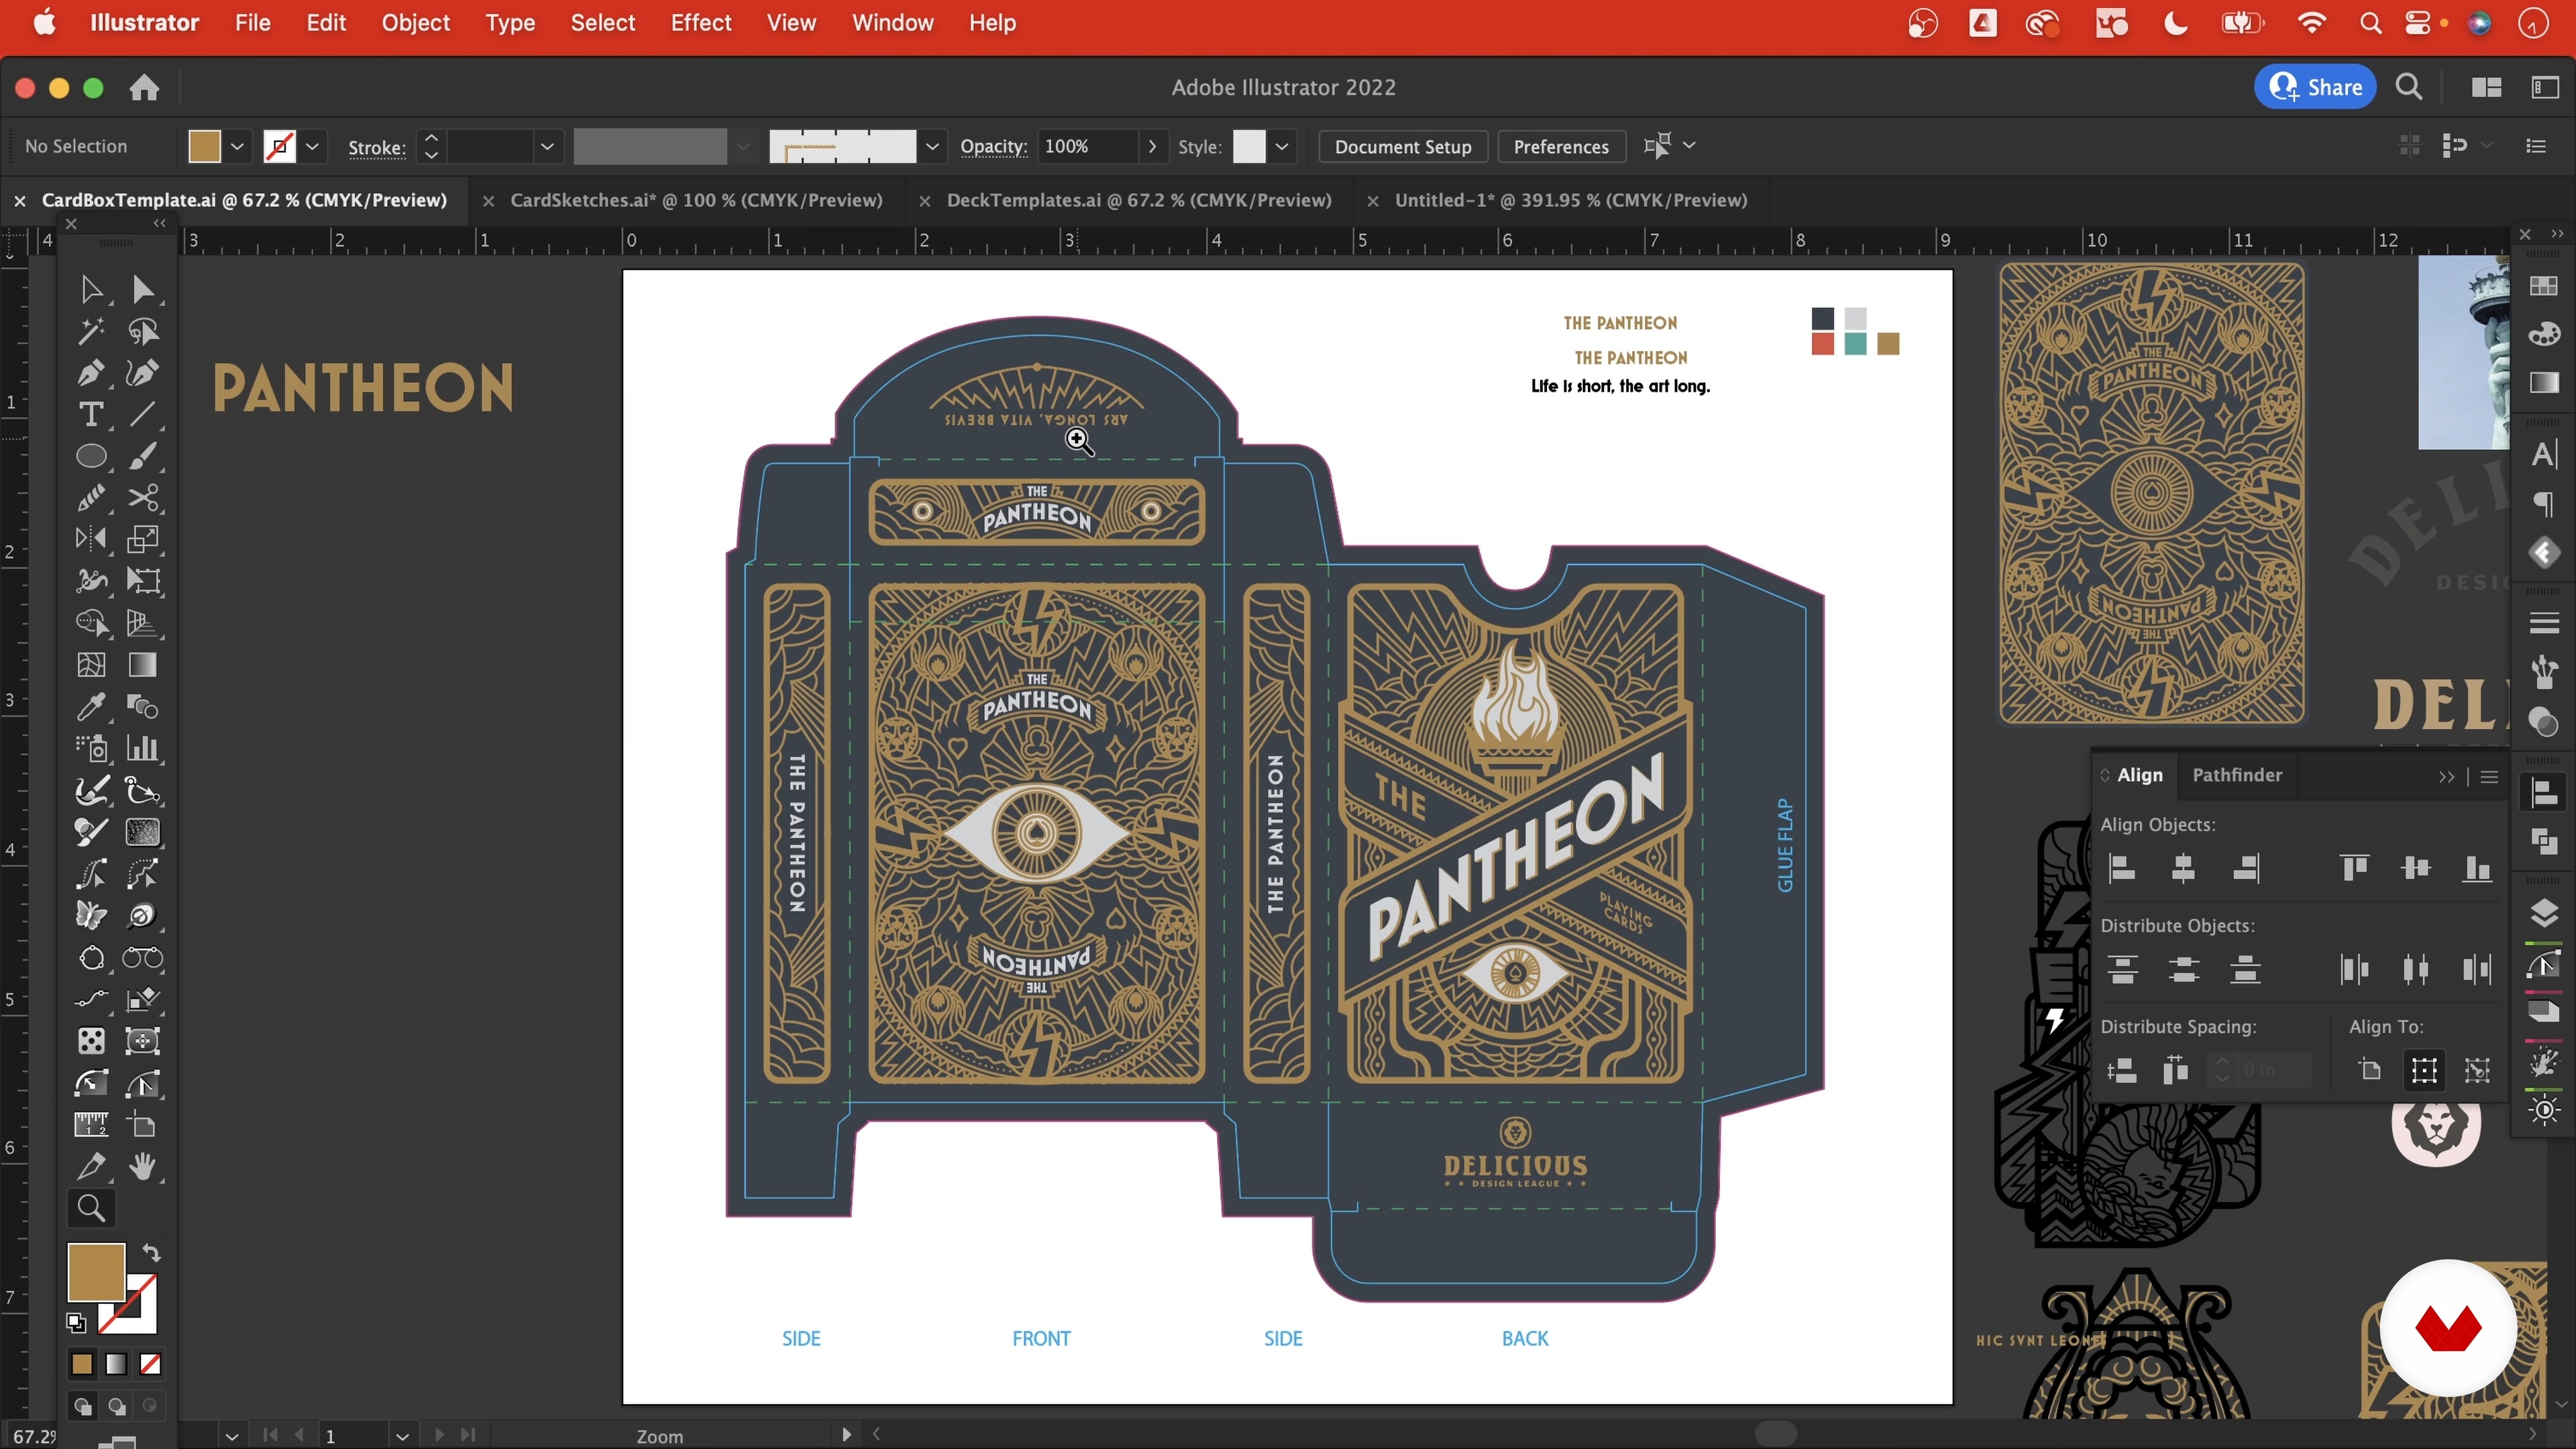Open the Fill color dropdown arrow
The width and height of the screenshot is (2576, 1449).
pyautogui.click(x=237, y=147)
